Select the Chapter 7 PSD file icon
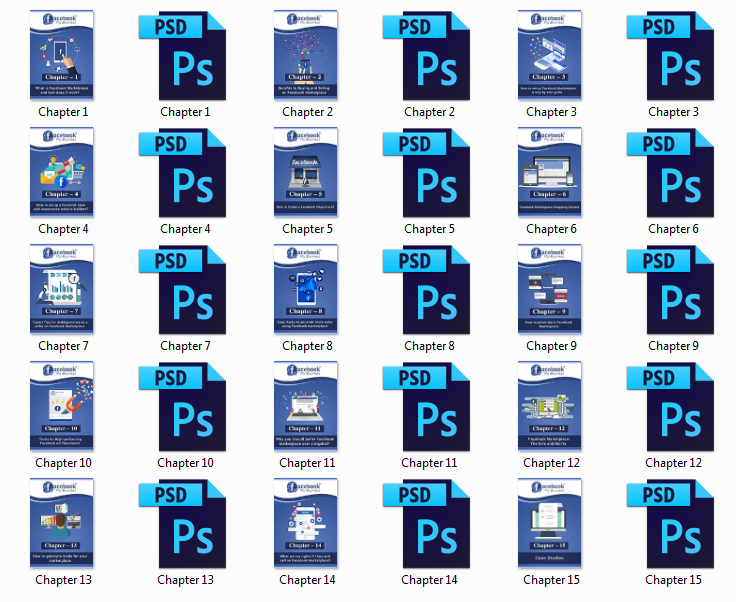 coord(183,290)
